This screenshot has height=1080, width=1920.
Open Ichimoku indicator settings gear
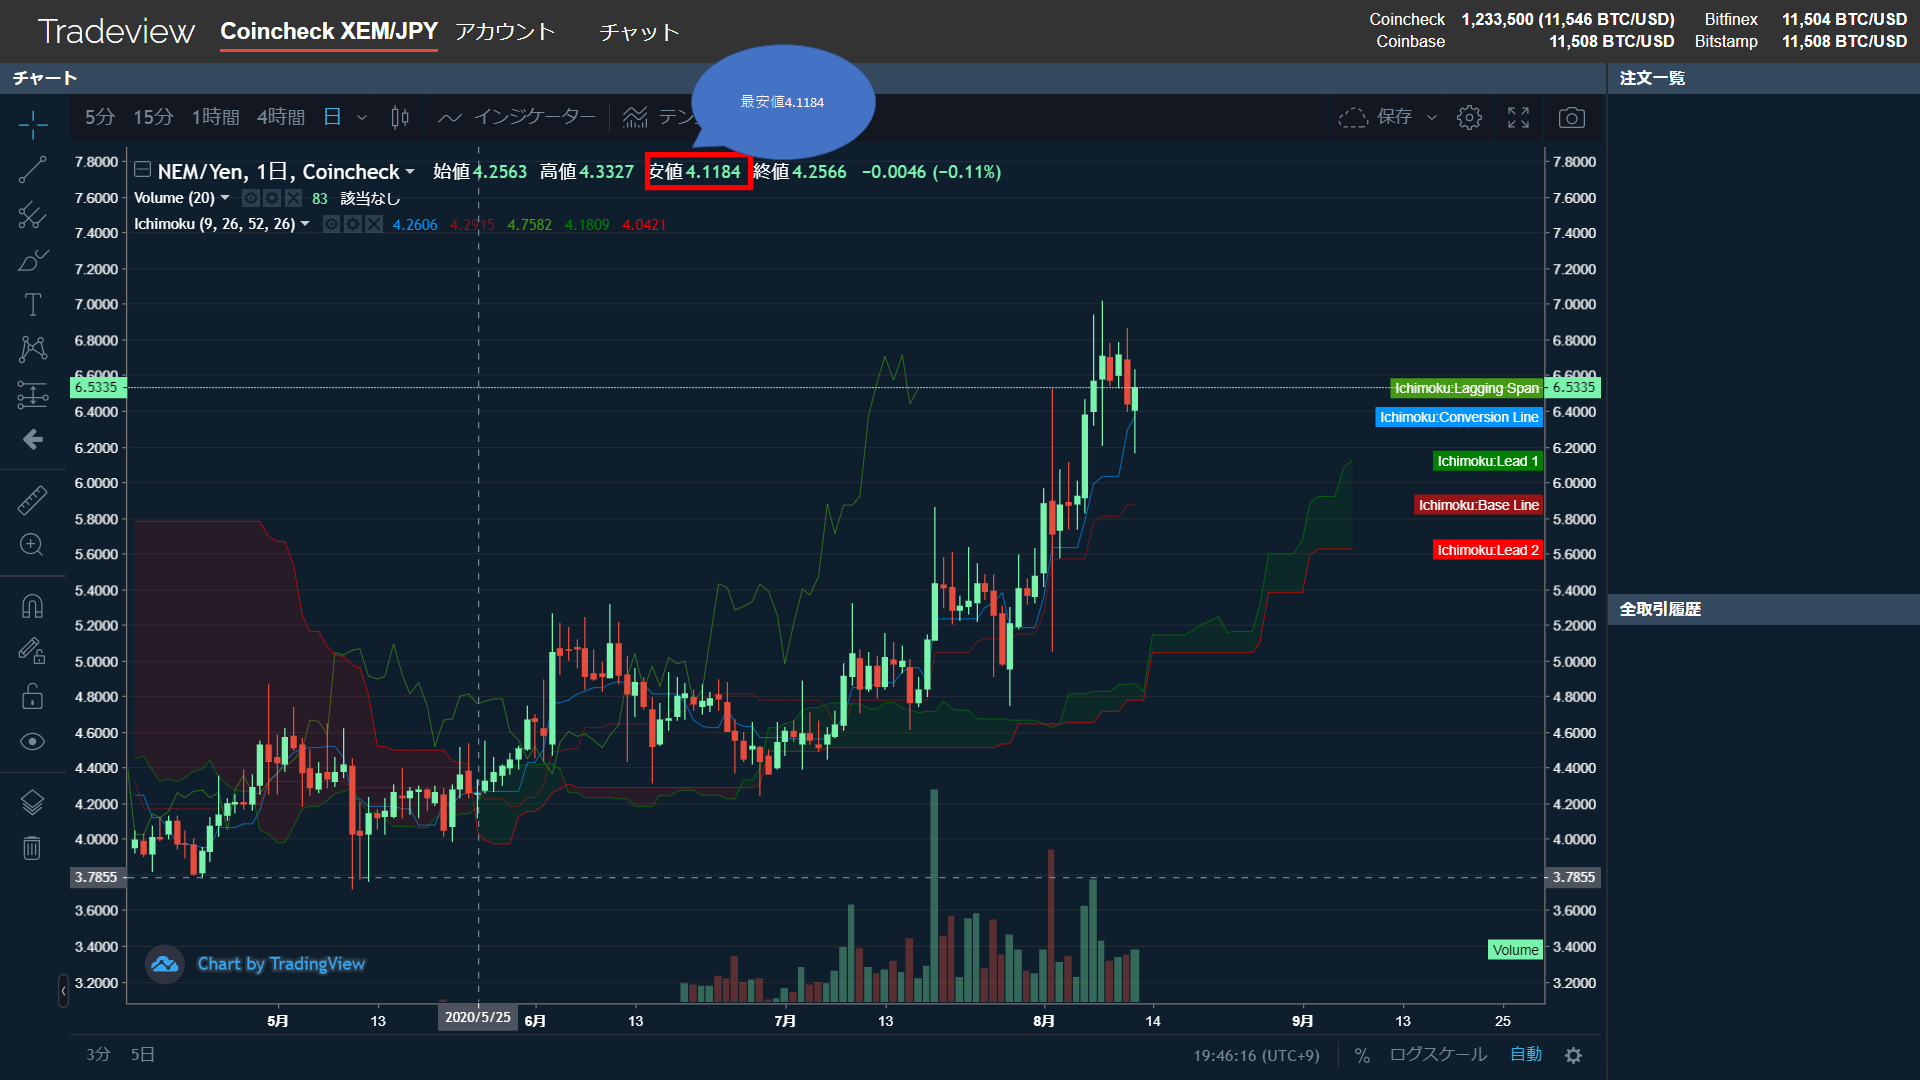[353, 224]
